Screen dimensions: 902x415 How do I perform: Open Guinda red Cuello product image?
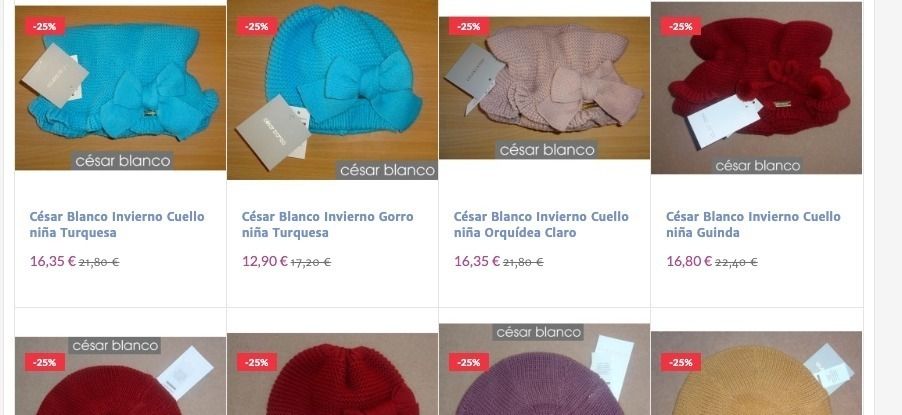point(756,87)
